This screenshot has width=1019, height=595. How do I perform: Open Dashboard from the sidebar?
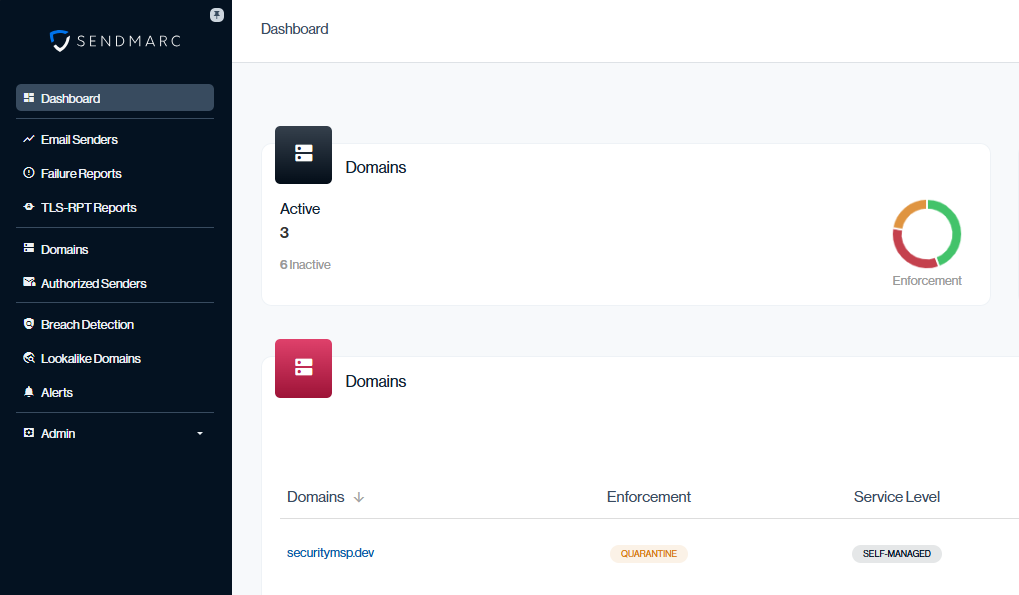[x=115, y=97]
